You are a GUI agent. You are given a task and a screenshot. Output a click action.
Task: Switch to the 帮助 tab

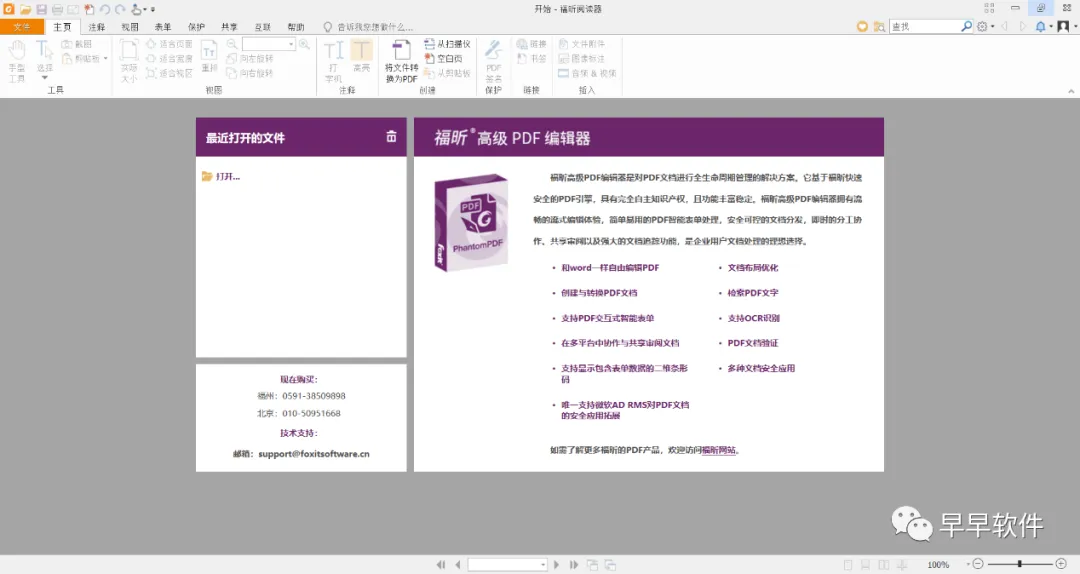coord(296,27)
